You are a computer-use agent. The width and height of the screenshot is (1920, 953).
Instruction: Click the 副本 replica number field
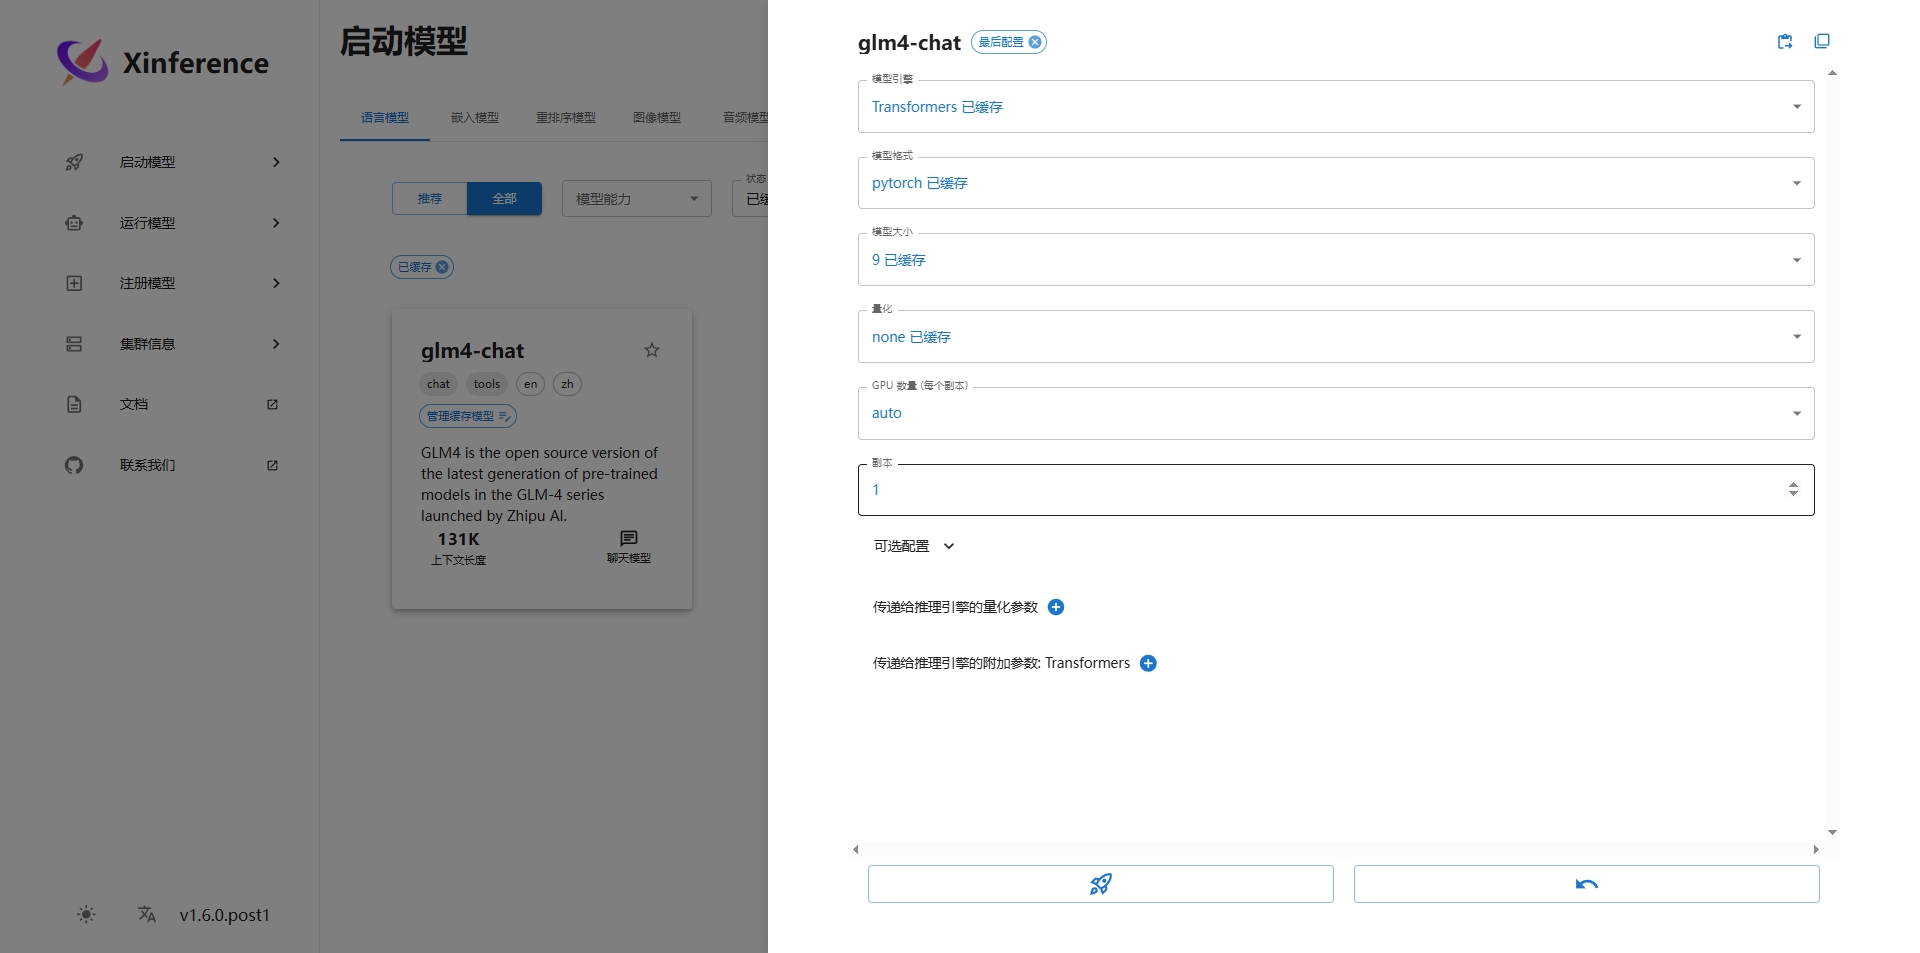click(1336, 490)
